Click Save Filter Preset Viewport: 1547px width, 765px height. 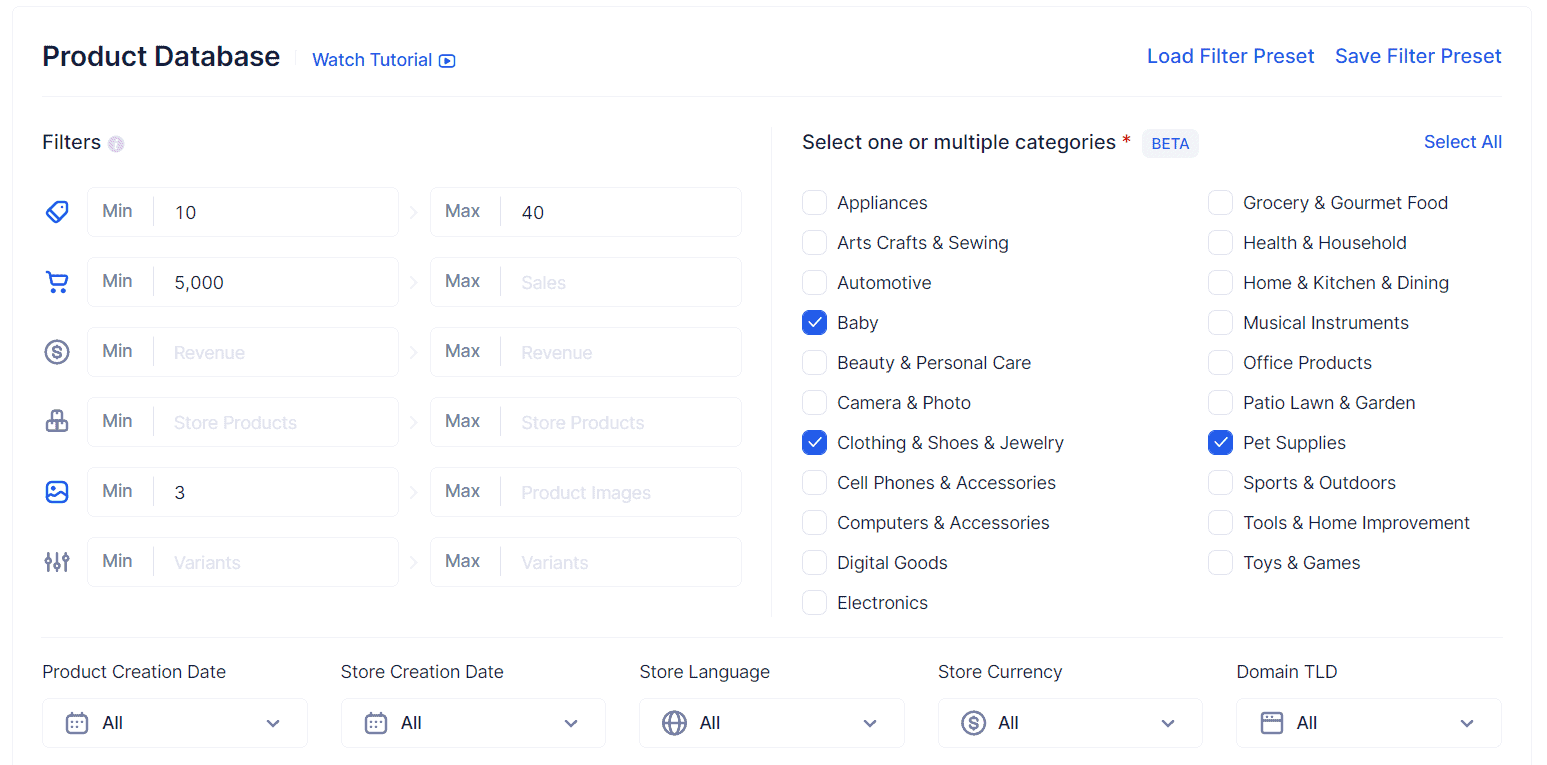(x=1418, y=56)
